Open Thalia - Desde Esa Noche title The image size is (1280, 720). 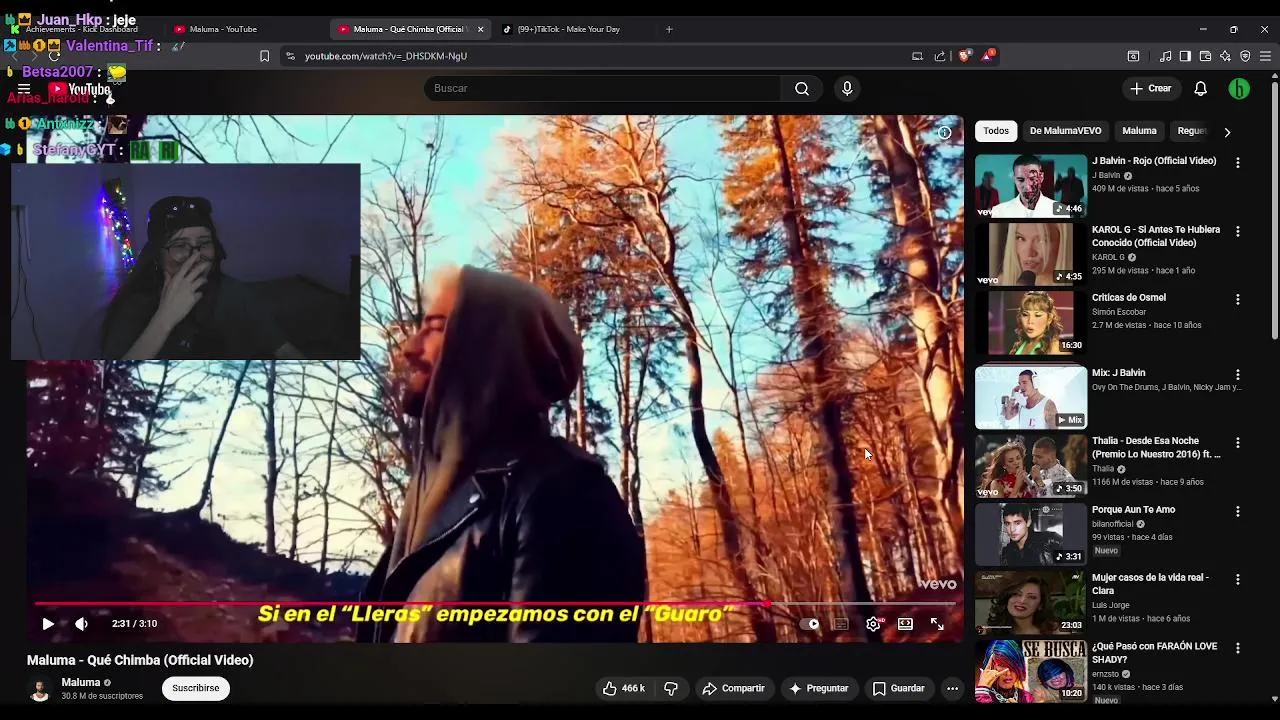[x=1156, y=447]
